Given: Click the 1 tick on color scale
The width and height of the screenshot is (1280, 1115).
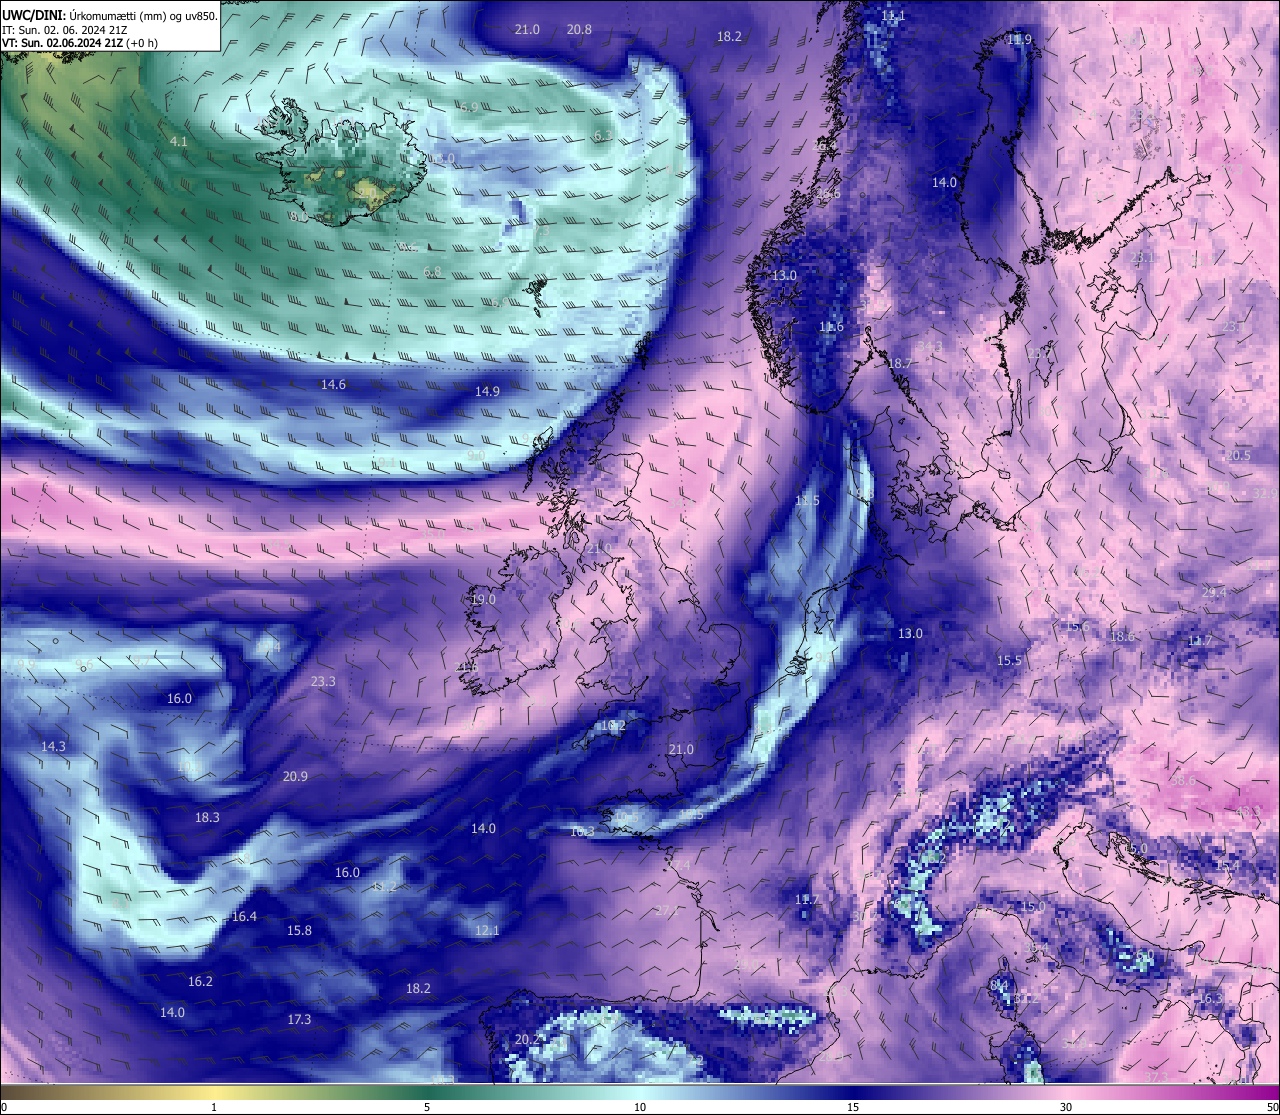Looking at the screenshot, I should point(214,1107).
